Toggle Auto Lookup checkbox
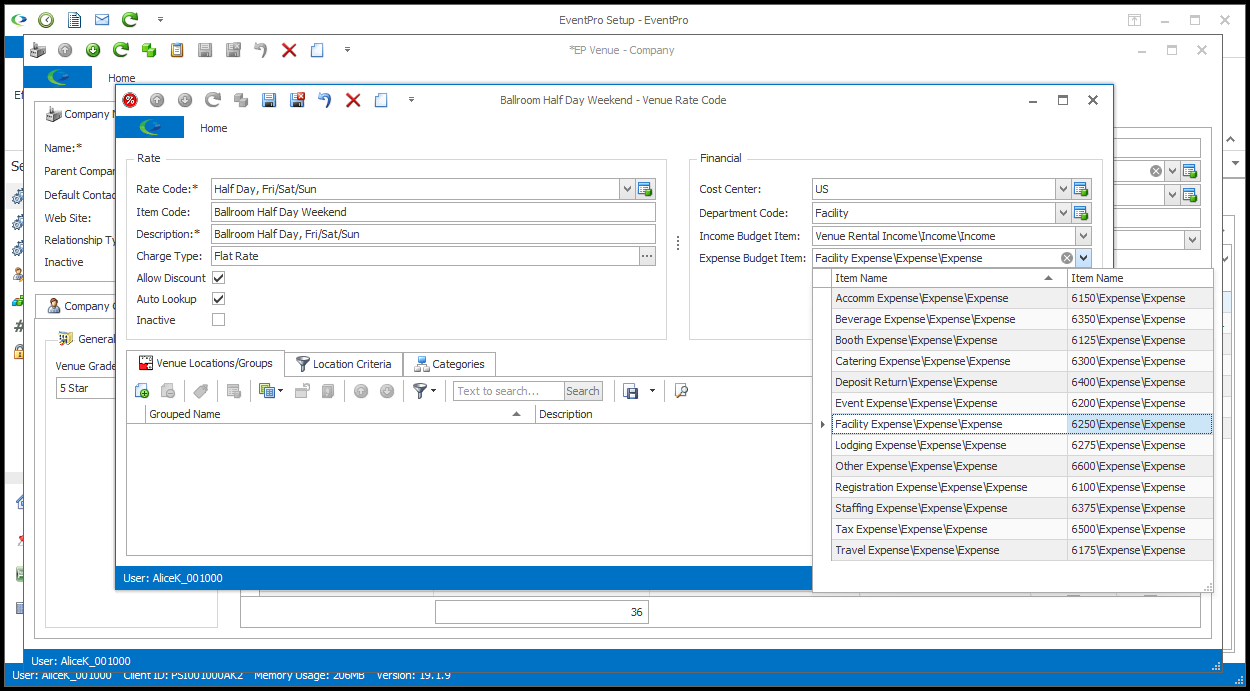 pos(218,299)
